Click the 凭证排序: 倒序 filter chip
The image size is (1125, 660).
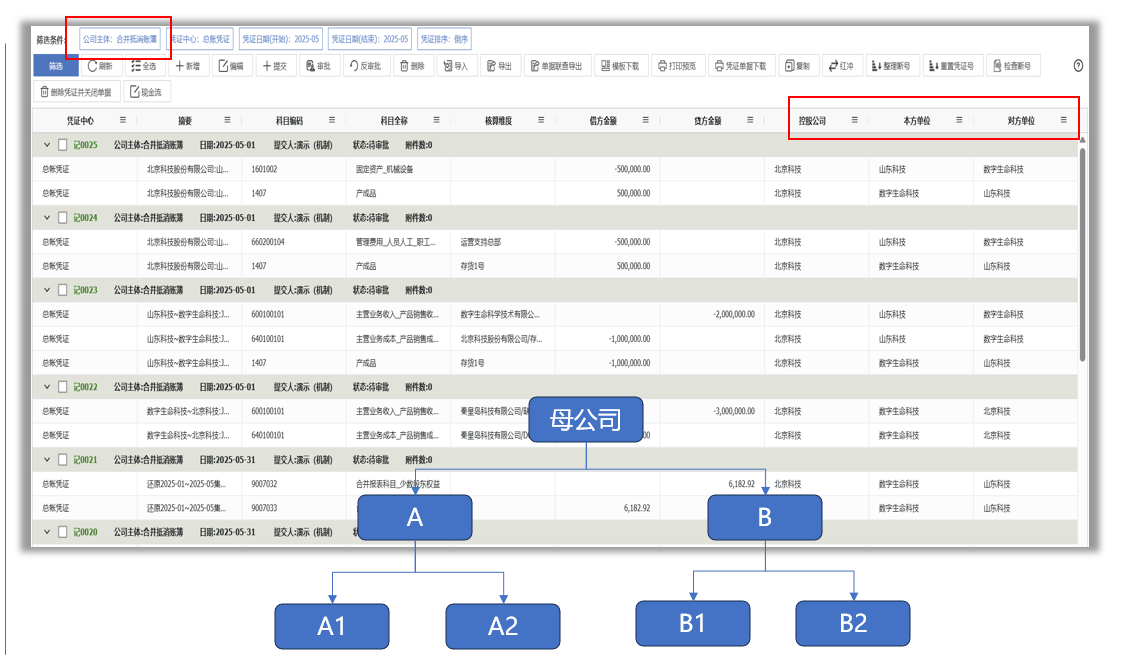click(444, 39)
